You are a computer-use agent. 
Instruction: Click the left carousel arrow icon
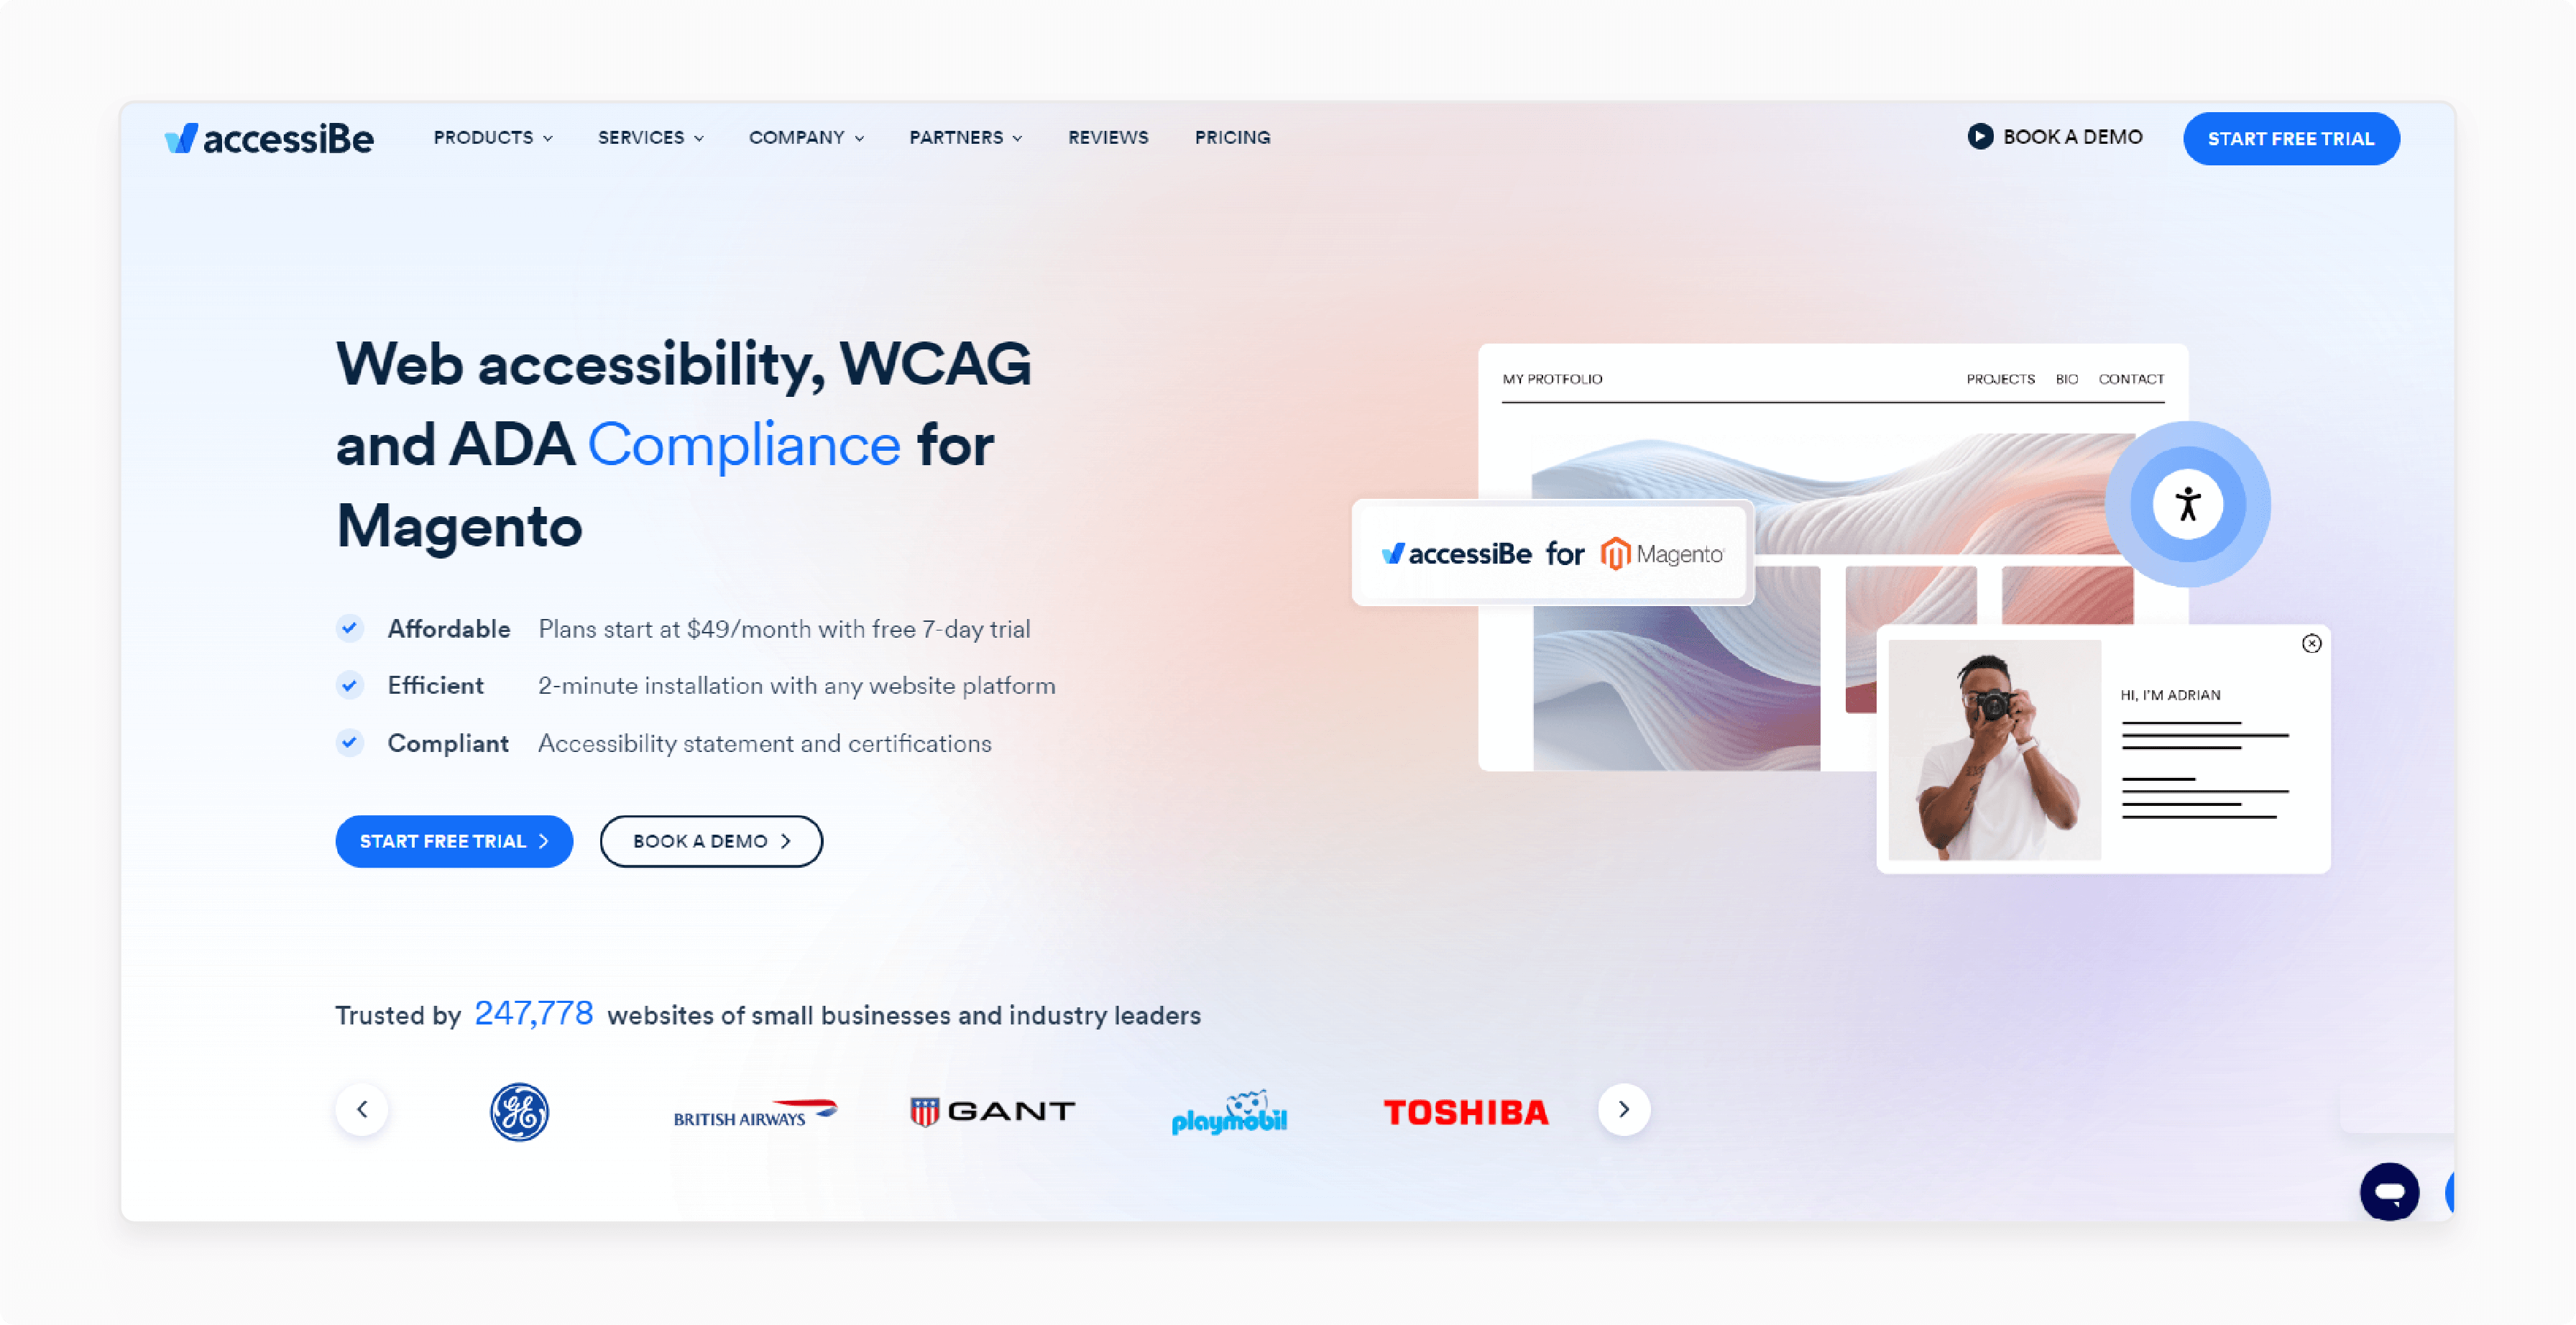click(x=362, y=1109)
